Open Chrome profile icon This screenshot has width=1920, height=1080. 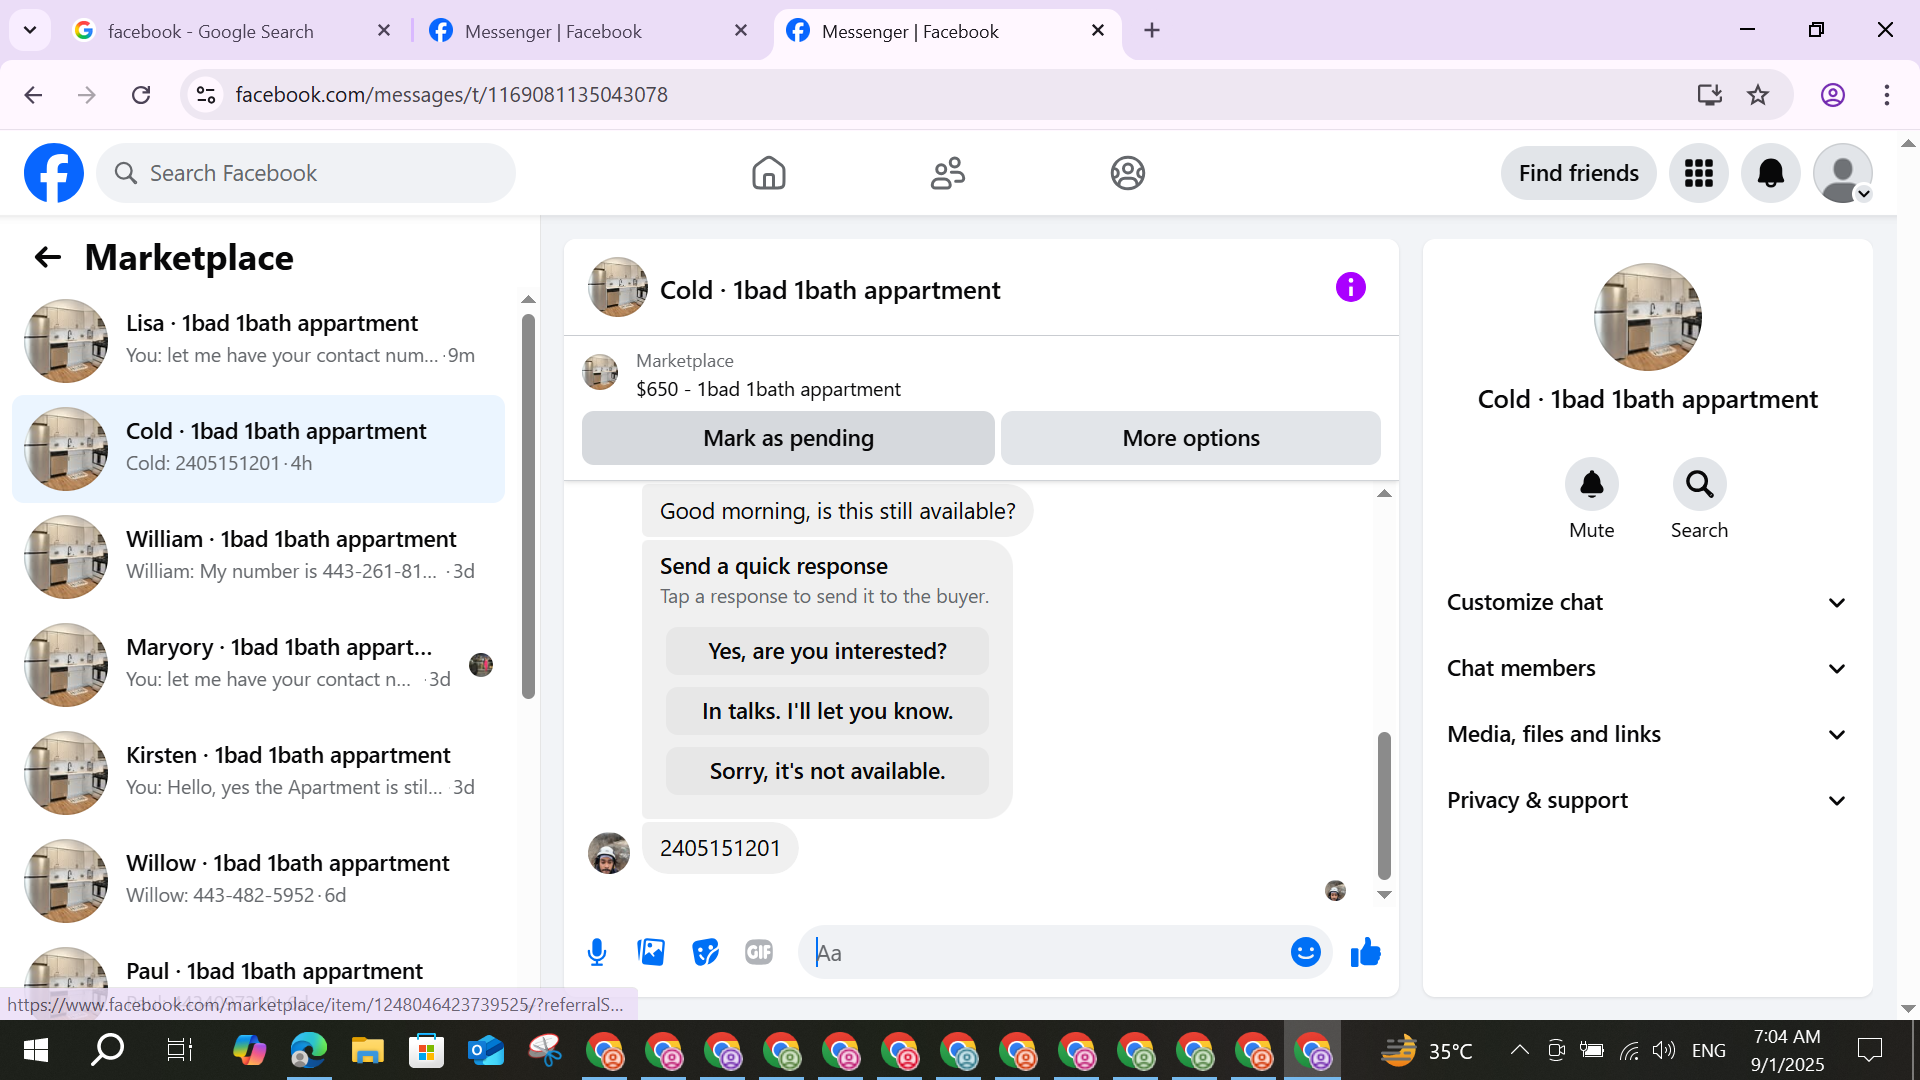[x=1832, y=95]
